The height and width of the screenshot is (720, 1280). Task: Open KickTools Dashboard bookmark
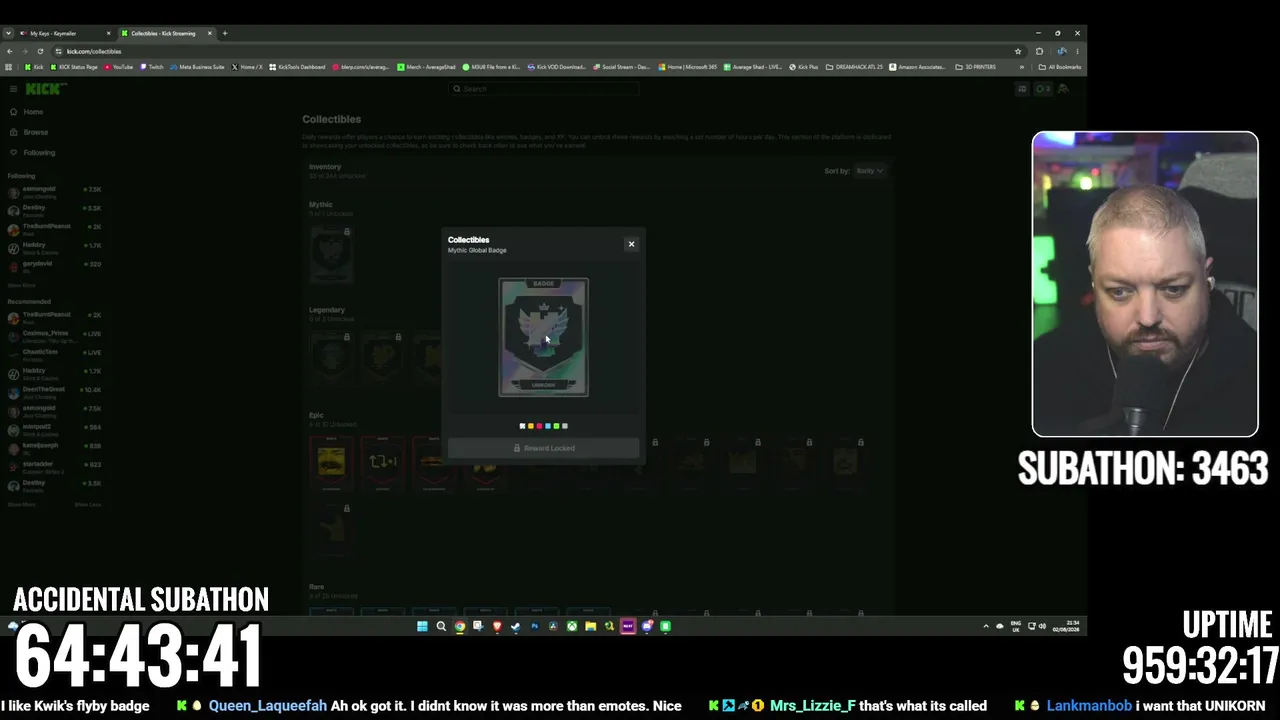click(297, 67)
